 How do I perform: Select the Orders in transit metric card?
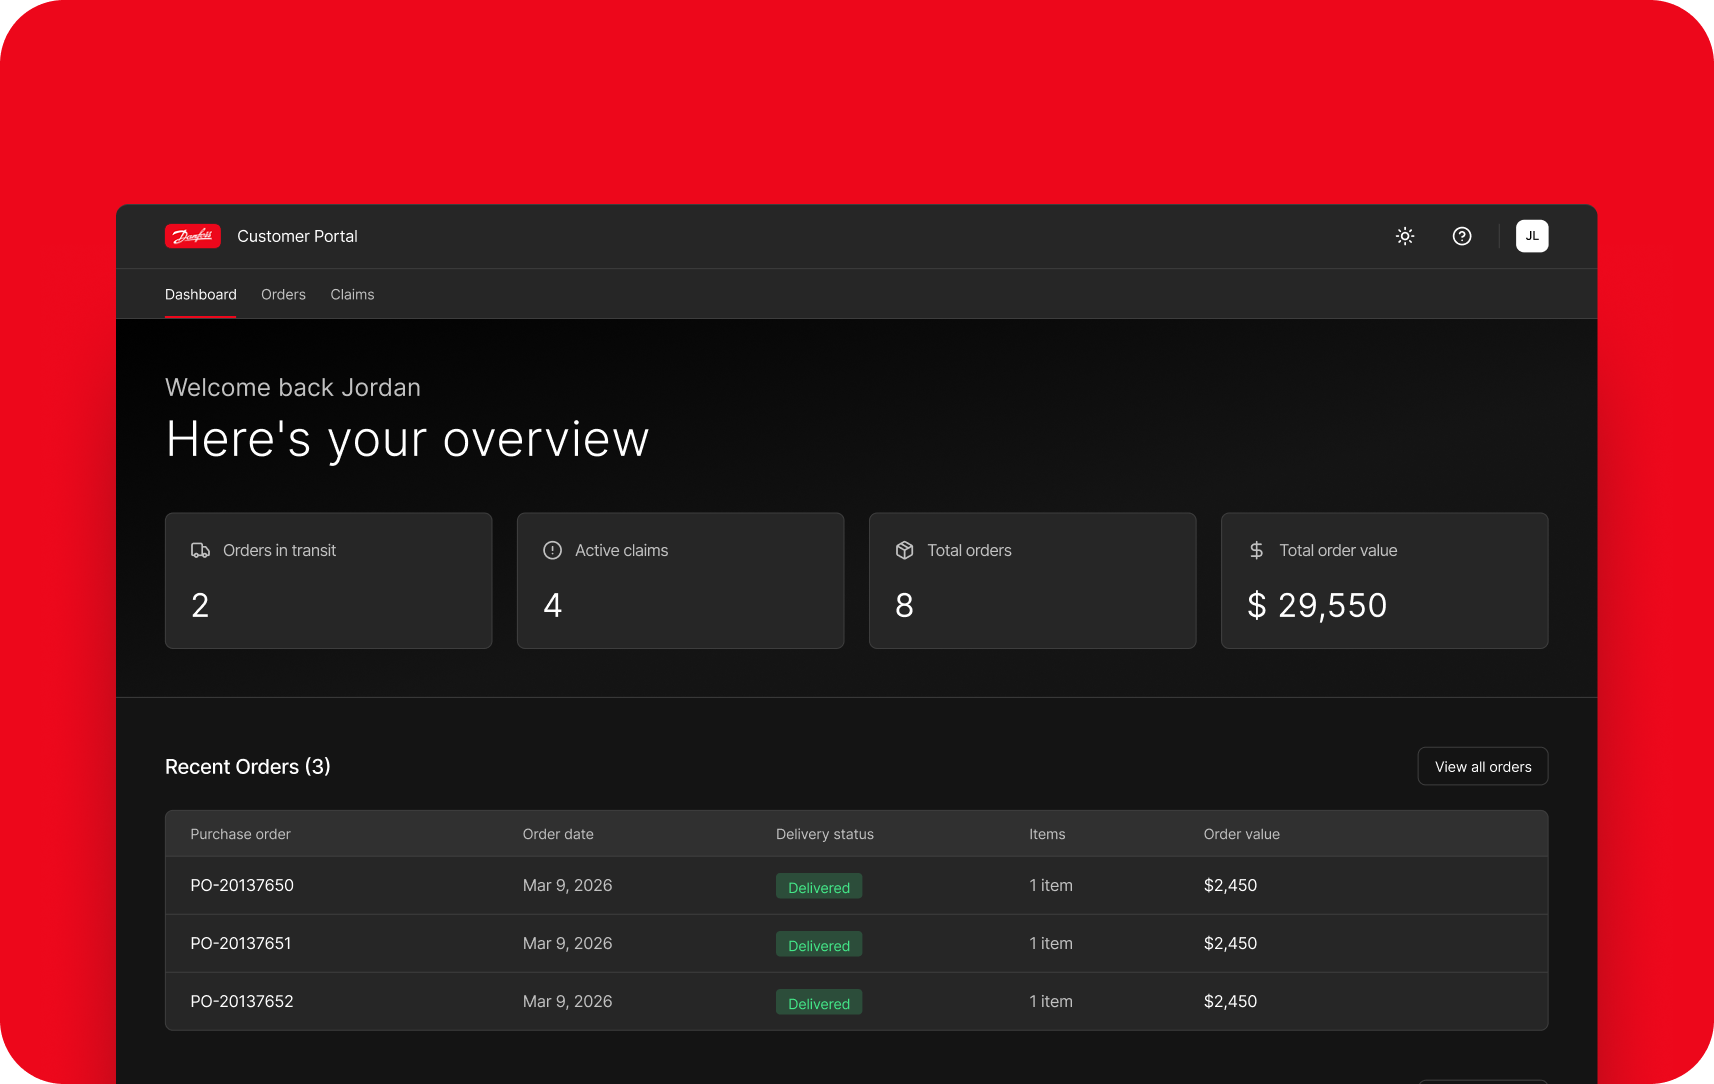[x=328, y=580]
